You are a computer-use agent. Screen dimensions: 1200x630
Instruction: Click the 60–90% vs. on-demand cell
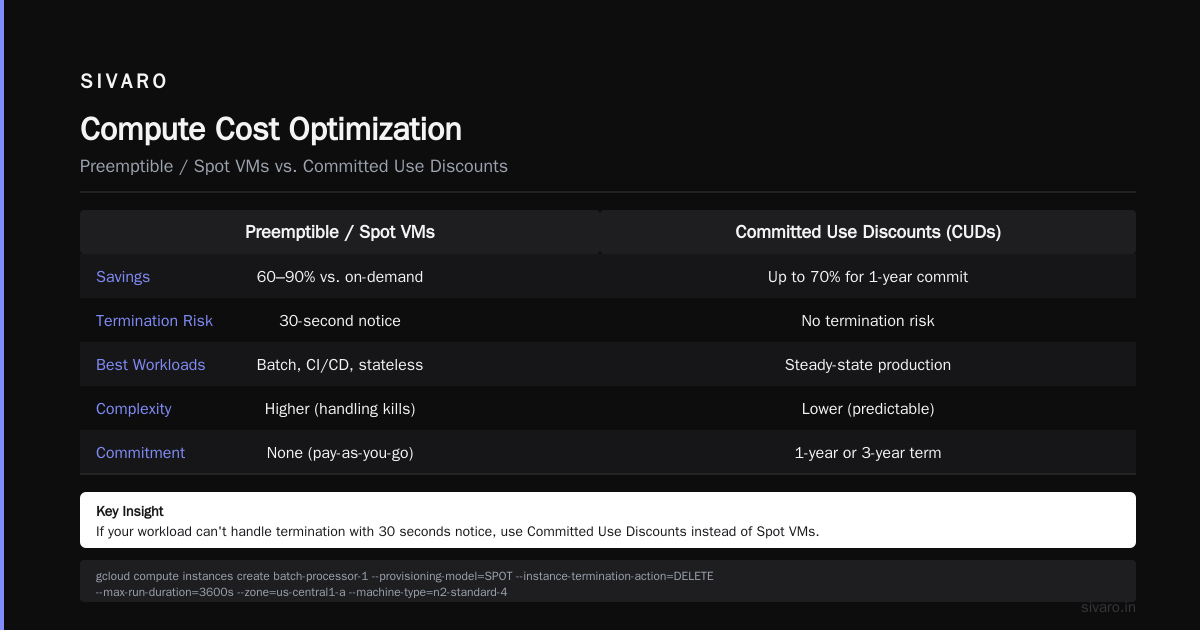click(x=340, y=277)
